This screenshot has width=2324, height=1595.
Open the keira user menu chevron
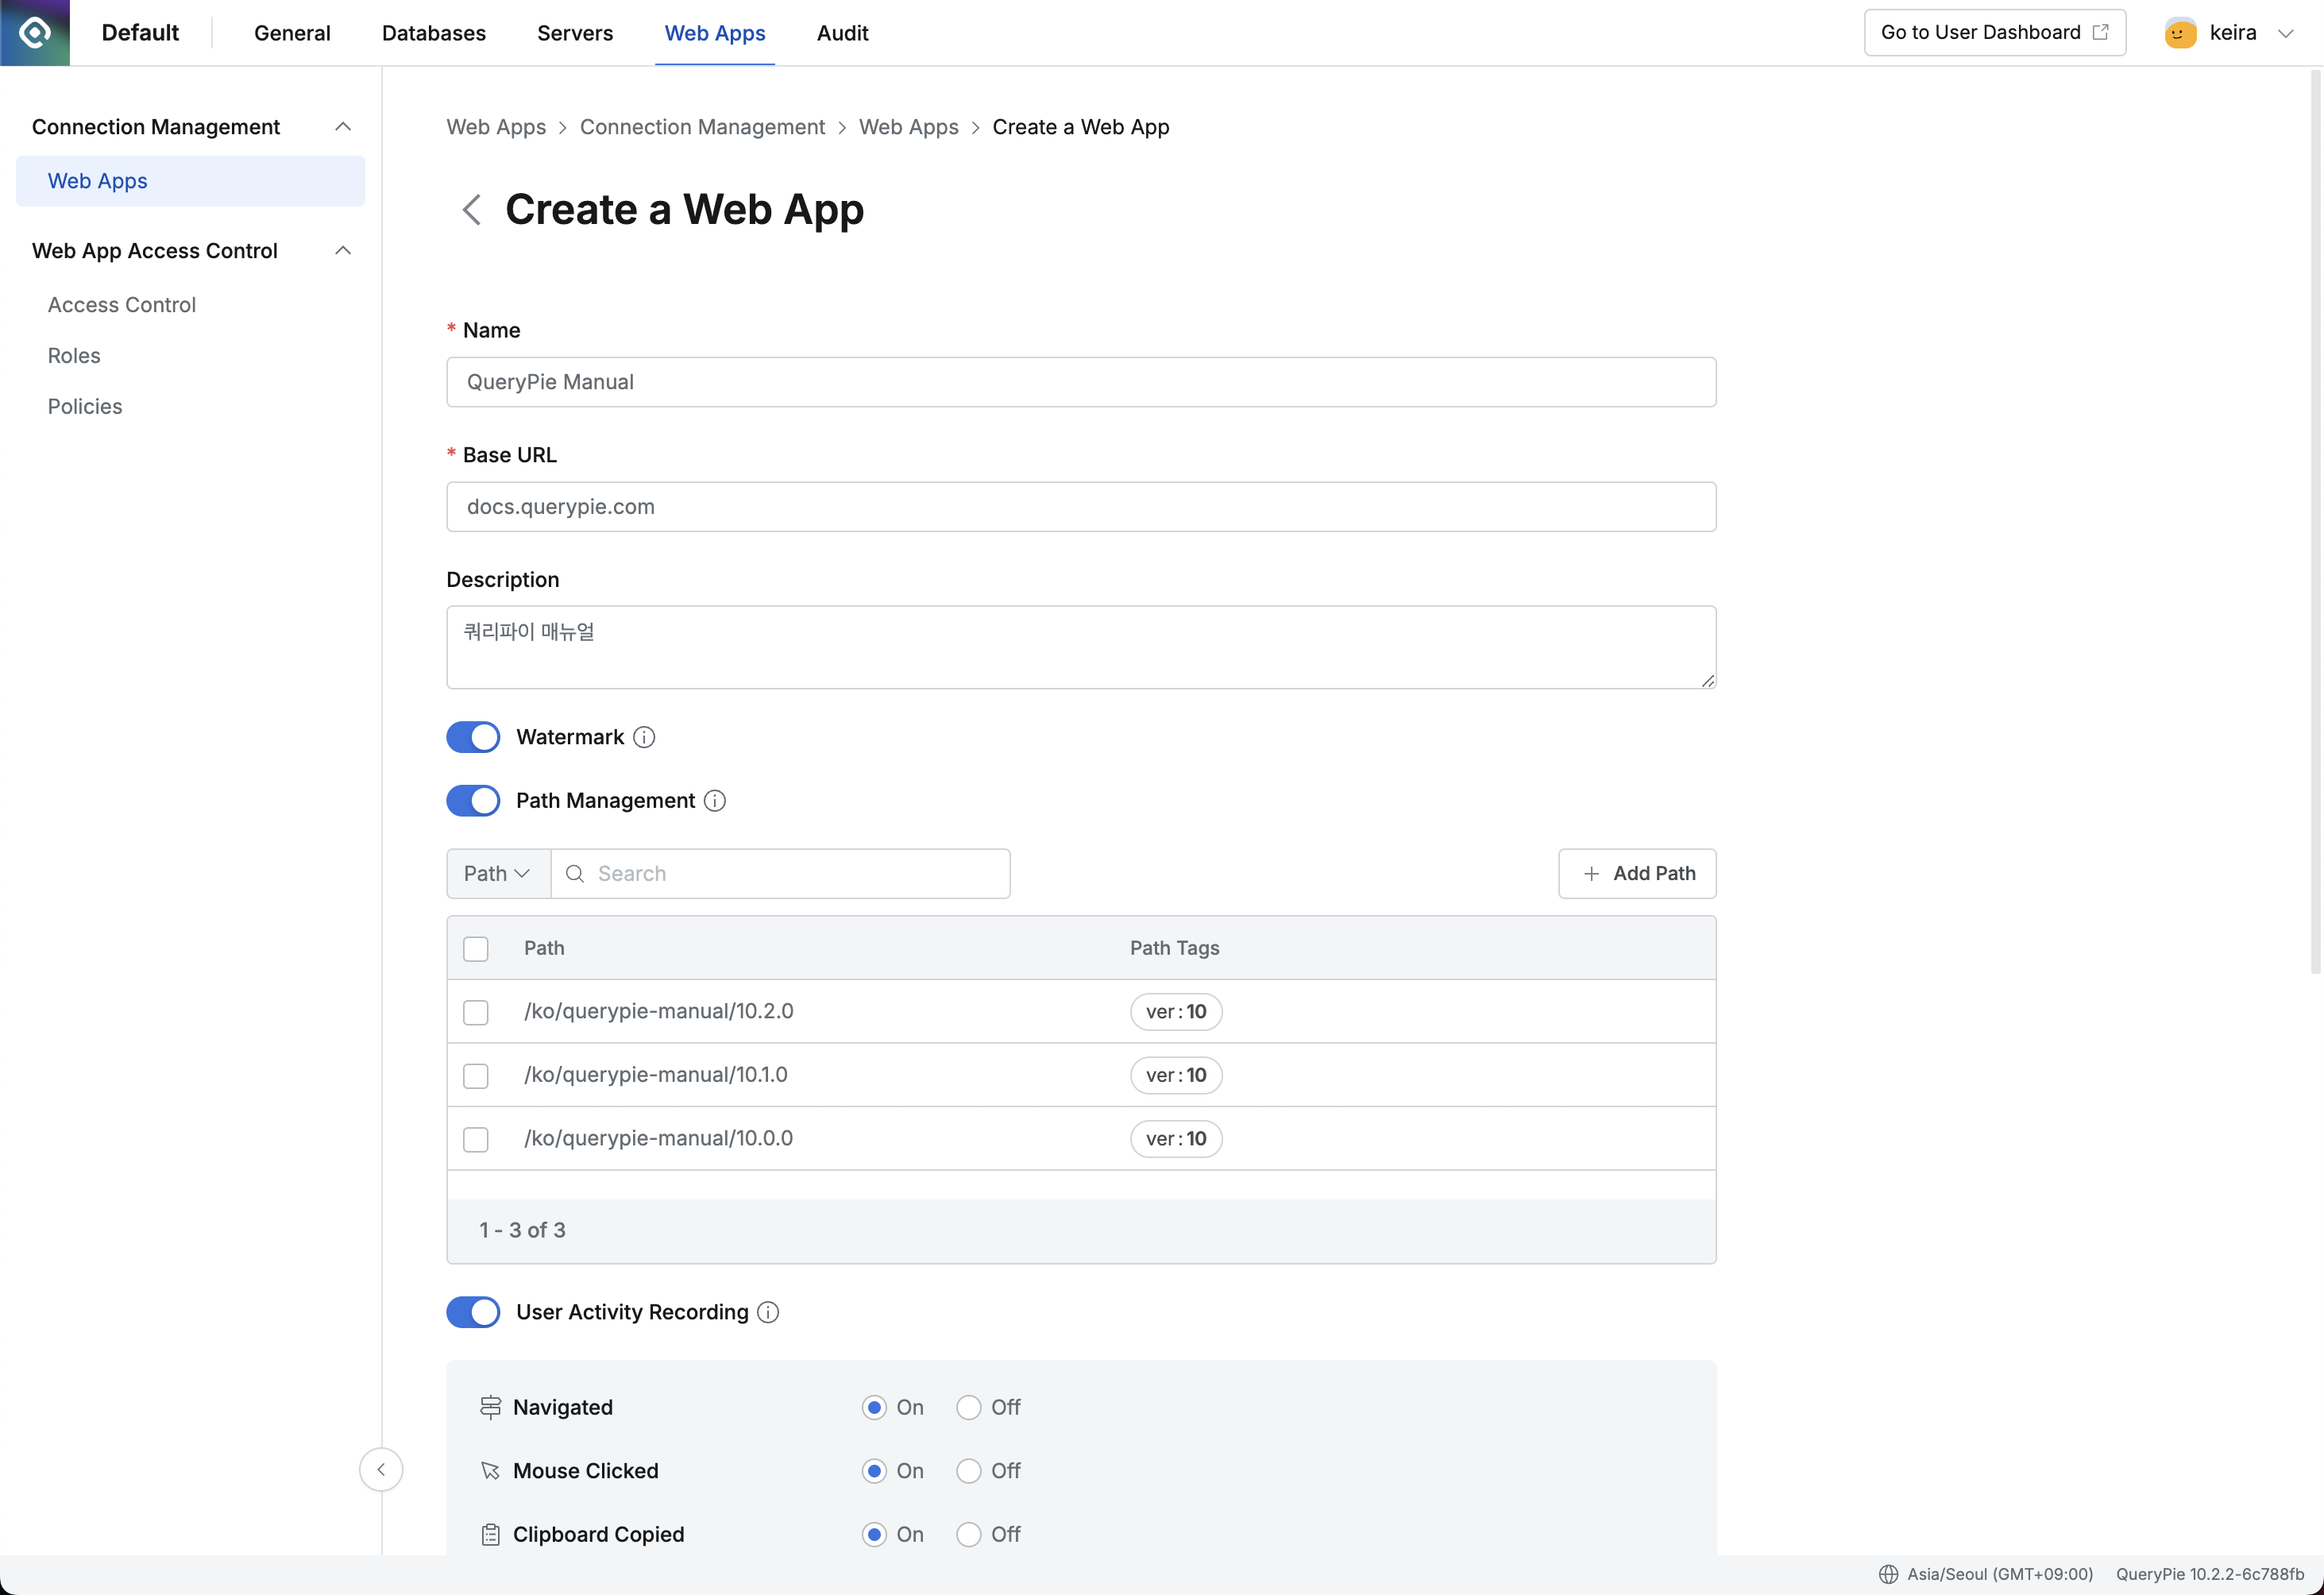coord(2285,33)
